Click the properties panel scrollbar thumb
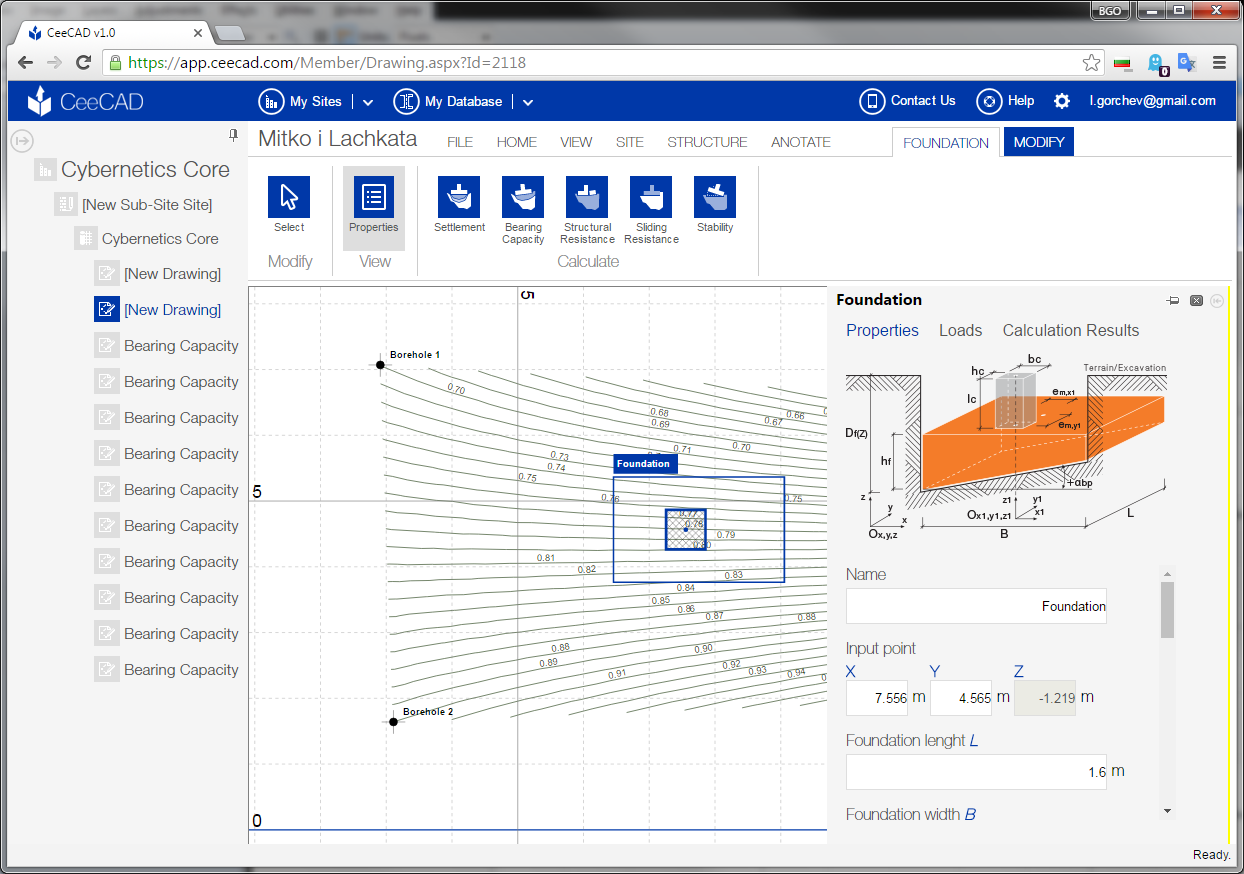Image resolution: width=1244 pixels, height=874 pixels. point(1167,609)
